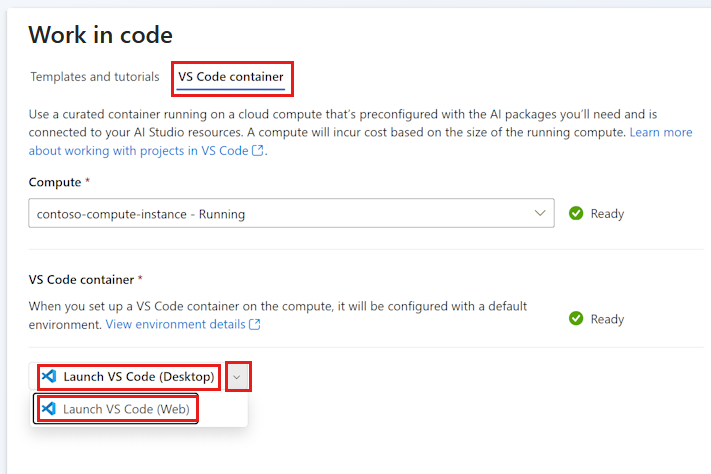Expand the compute list using its chevron arrow
Image resolution: width=711 pixels, height=474 pixels.
(x=540, y=213)
